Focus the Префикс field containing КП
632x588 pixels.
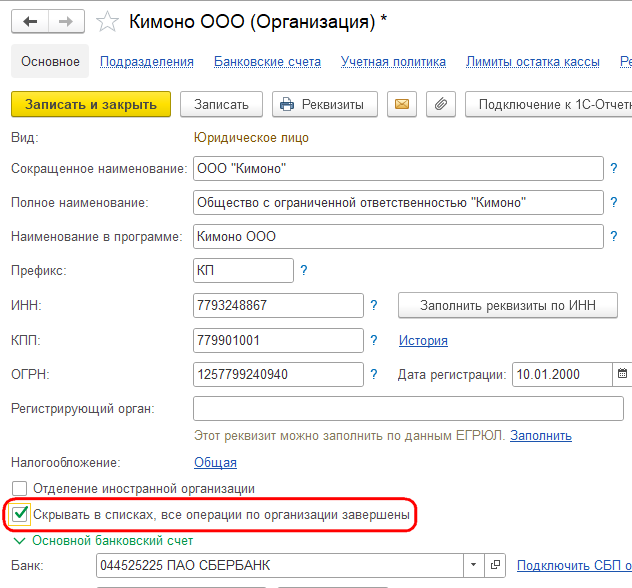[x=243, y=270]
